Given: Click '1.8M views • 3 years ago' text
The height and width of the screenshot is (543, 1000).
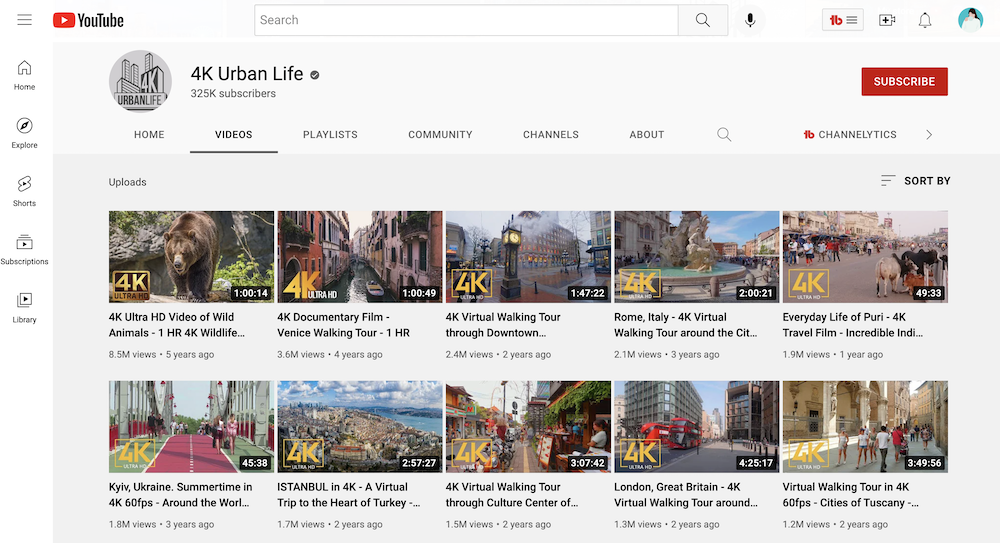Looking at the screenshot, I should coord(161,524).
